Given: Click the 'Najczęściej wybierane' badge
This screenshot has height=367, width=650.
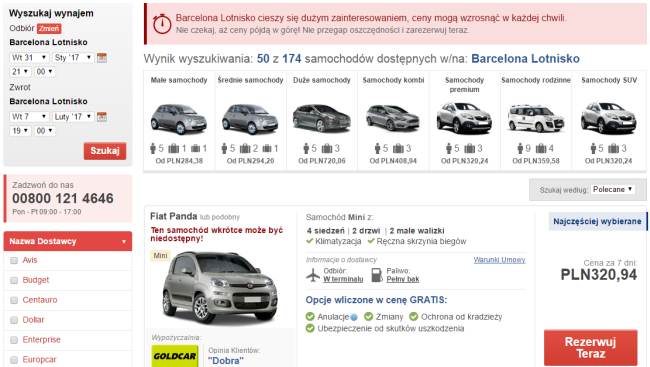Looking at the screenshot, I should pyautogui.click(x=597, y=221).
